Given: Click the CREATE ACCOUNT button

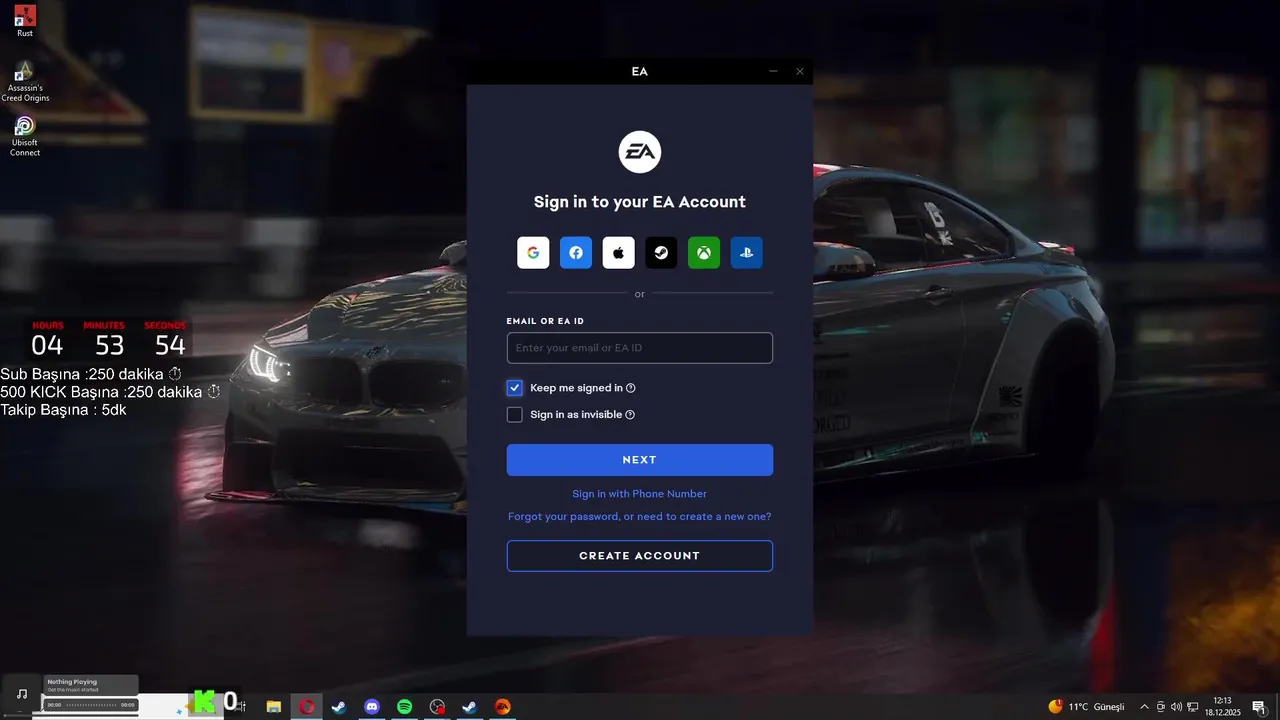Looking at the screenshot, I should [x=640, y=556].
